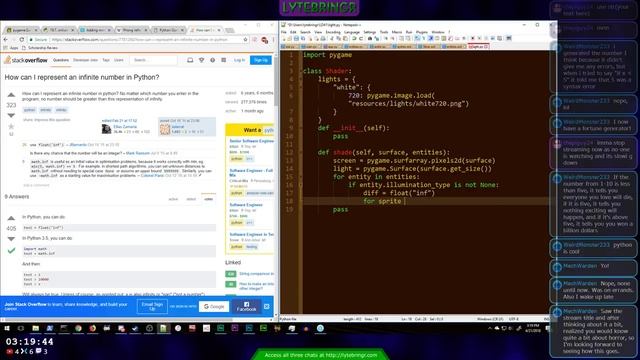
Task: Switch to the 'How can I' Chrome tab
Action: click(205, 30)
